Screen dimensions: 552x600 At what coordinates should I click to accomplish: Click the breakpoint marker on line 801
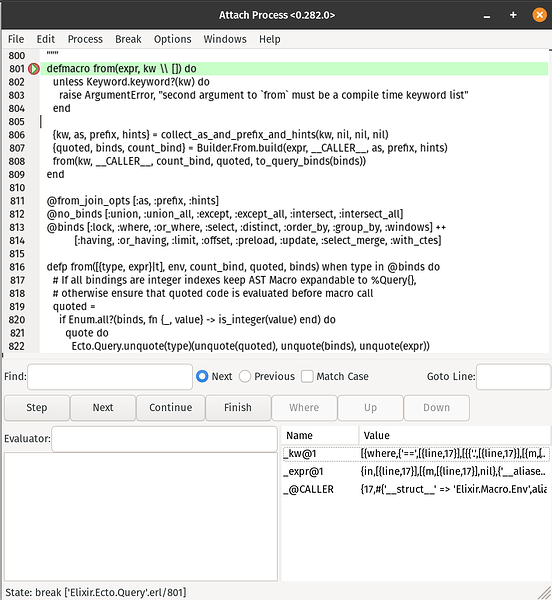pos(34,69)
